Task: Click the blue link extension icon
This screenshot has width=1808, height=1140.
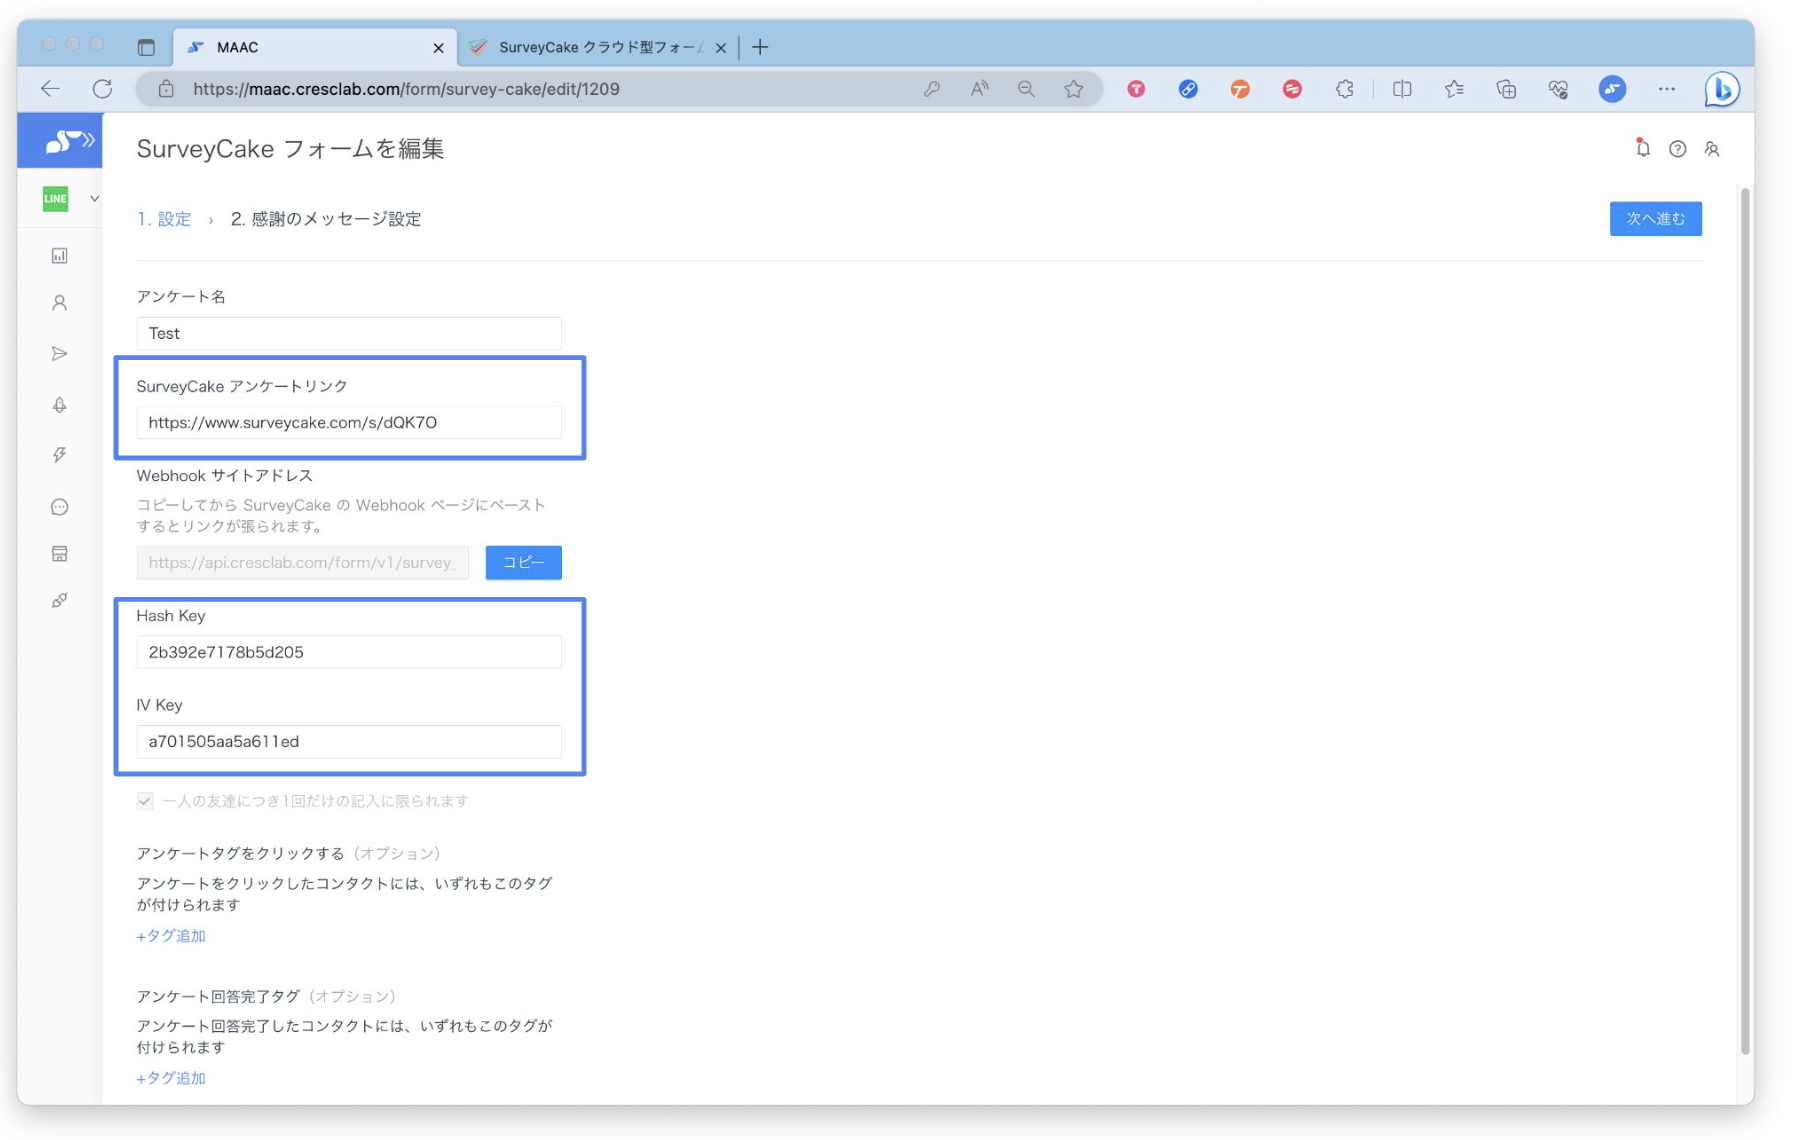Action: click(1188, 89)
